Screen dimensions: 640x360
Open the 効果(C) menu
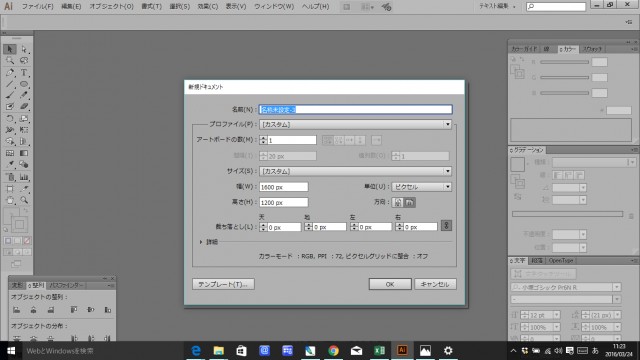click(207, 7)
